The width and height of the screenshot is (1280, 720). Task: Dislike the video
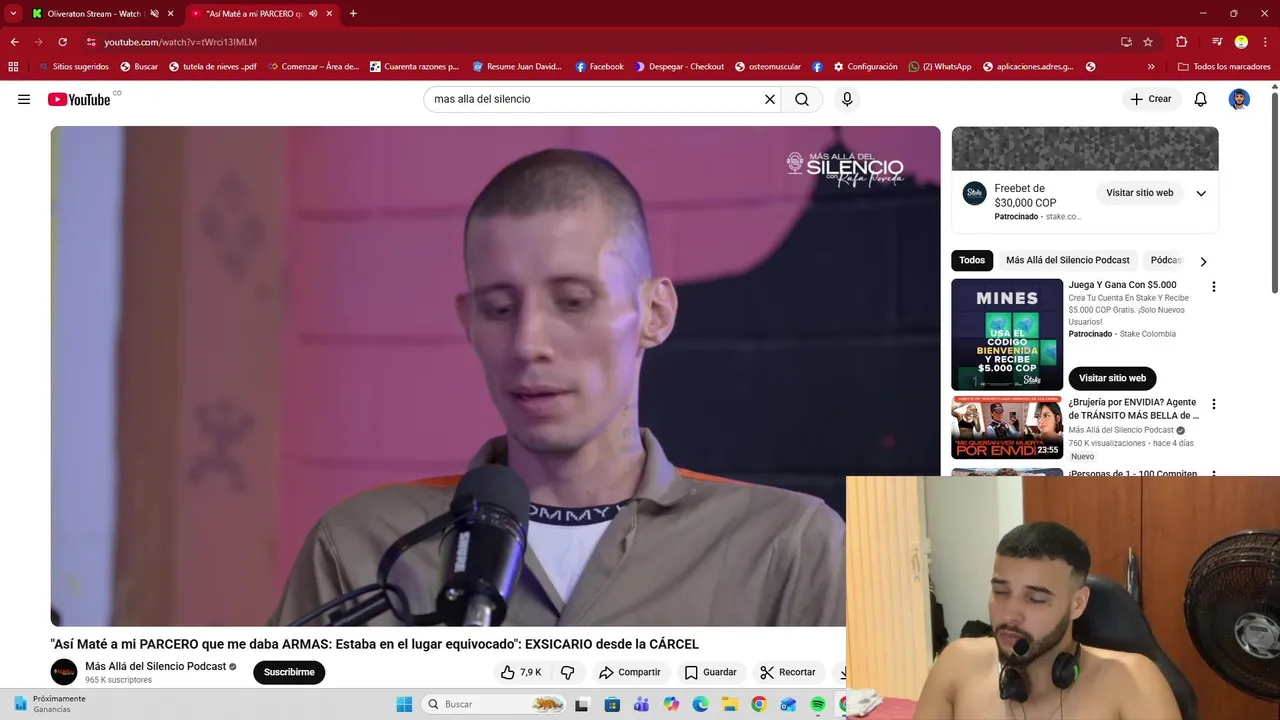tap(567, 672)
